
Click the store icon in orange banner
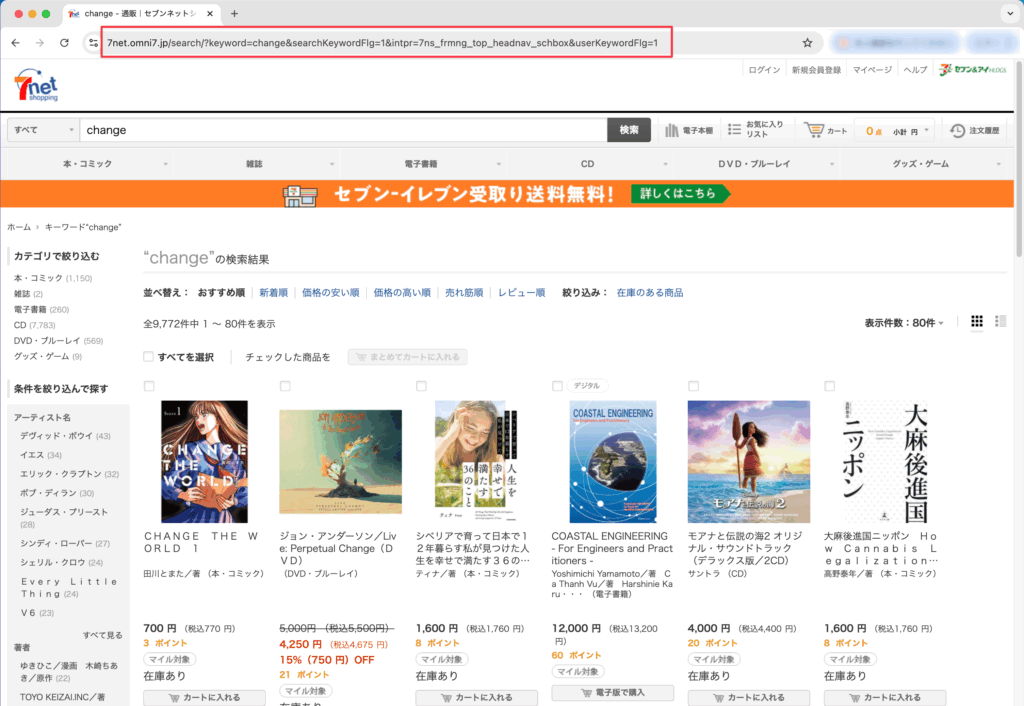[x=300, y=195]
